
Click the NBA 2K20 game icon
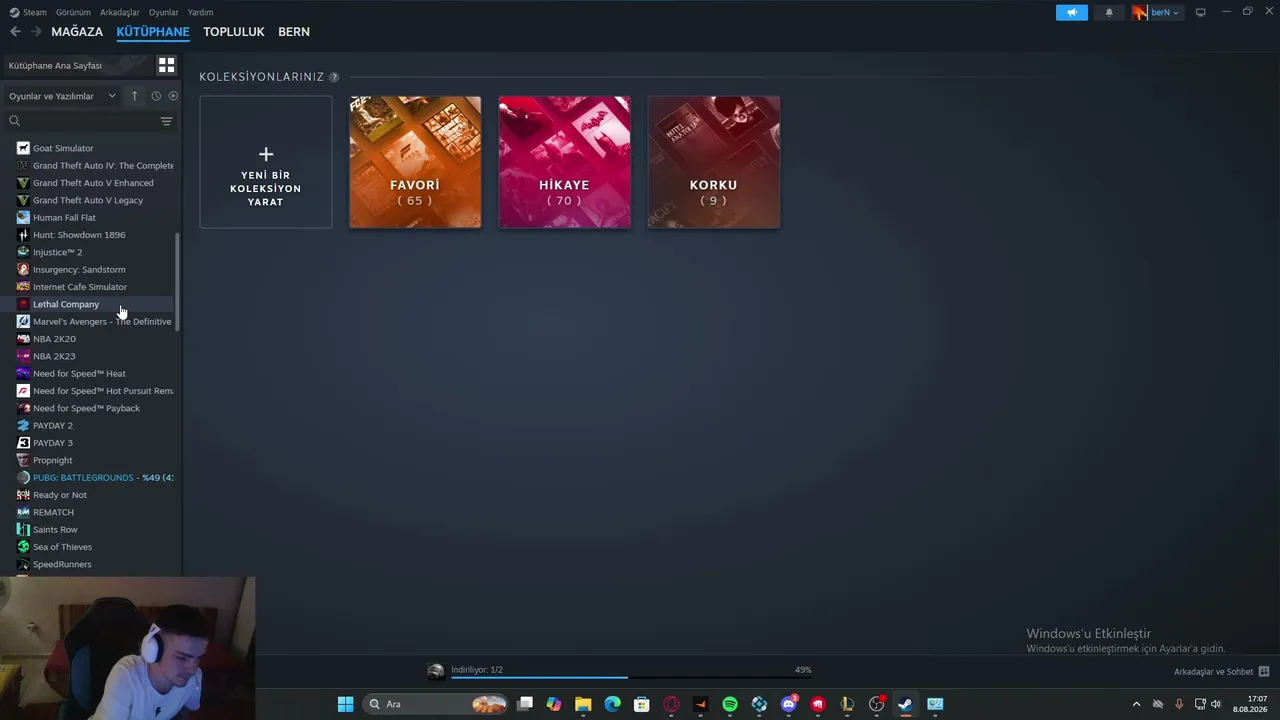[23, 339]
